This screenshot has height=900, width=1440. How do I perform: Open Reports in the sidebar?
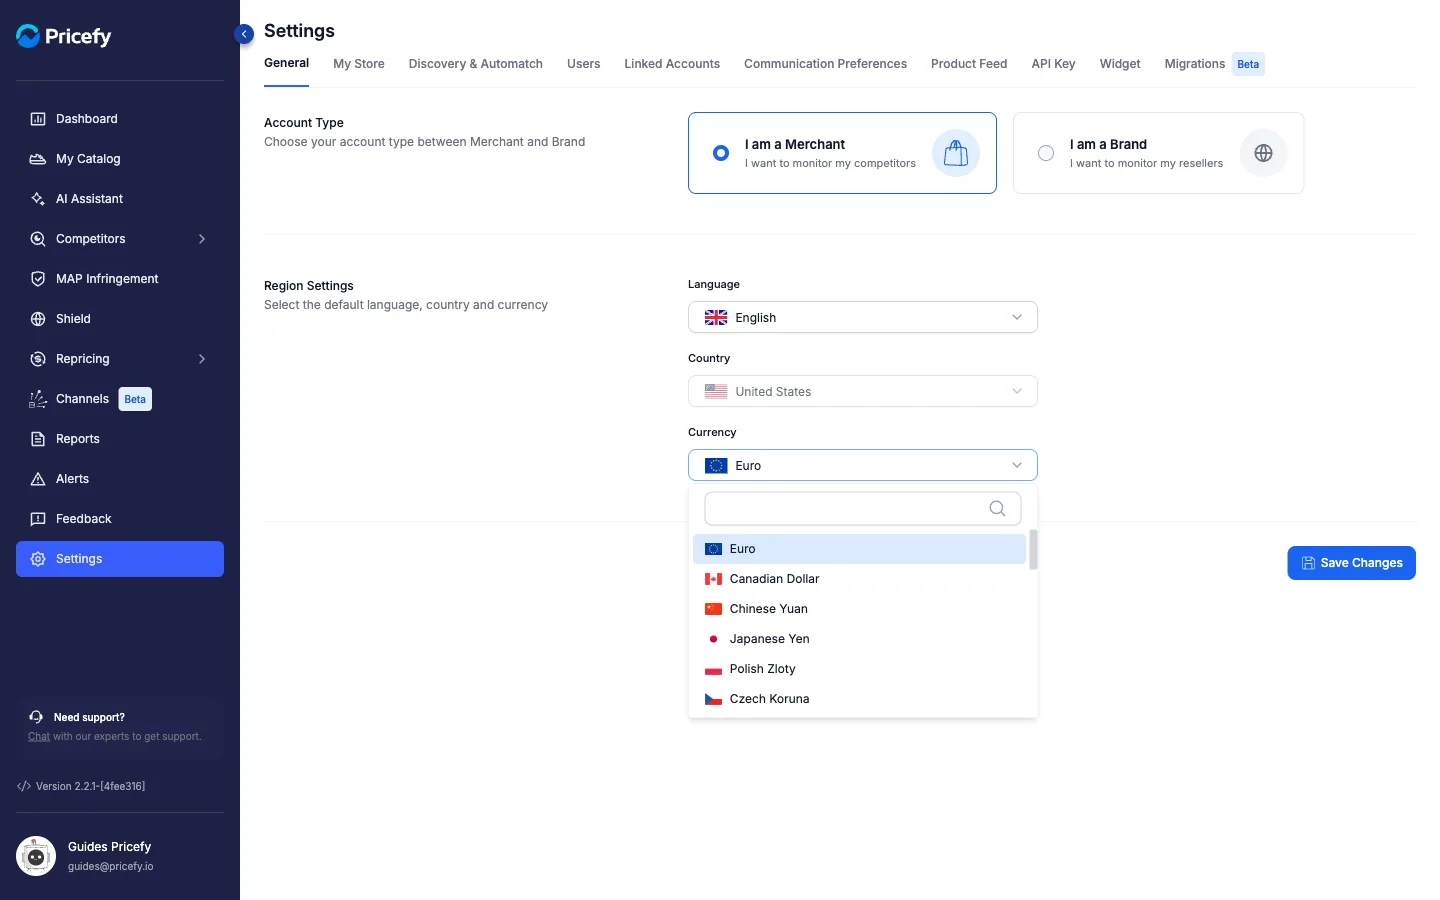point(120,439)
